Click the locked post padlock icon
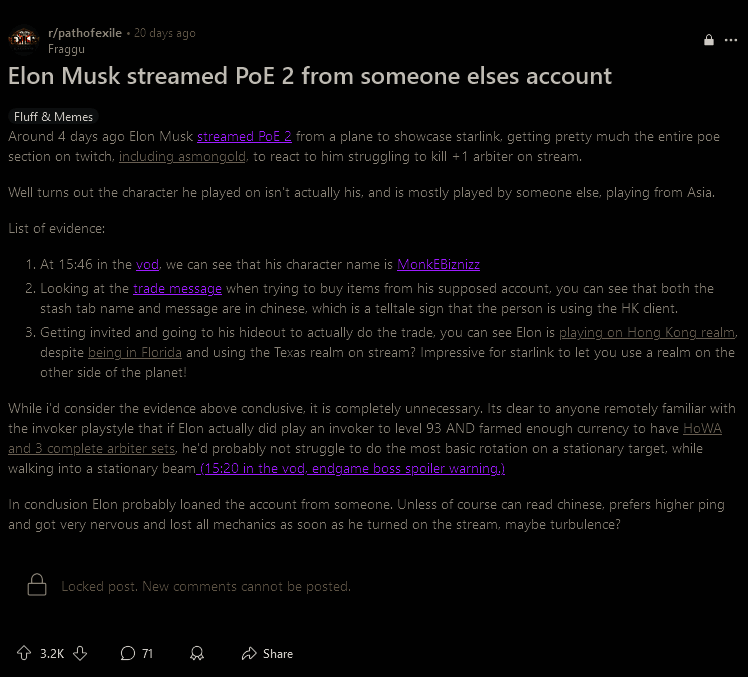 (36, 585)
